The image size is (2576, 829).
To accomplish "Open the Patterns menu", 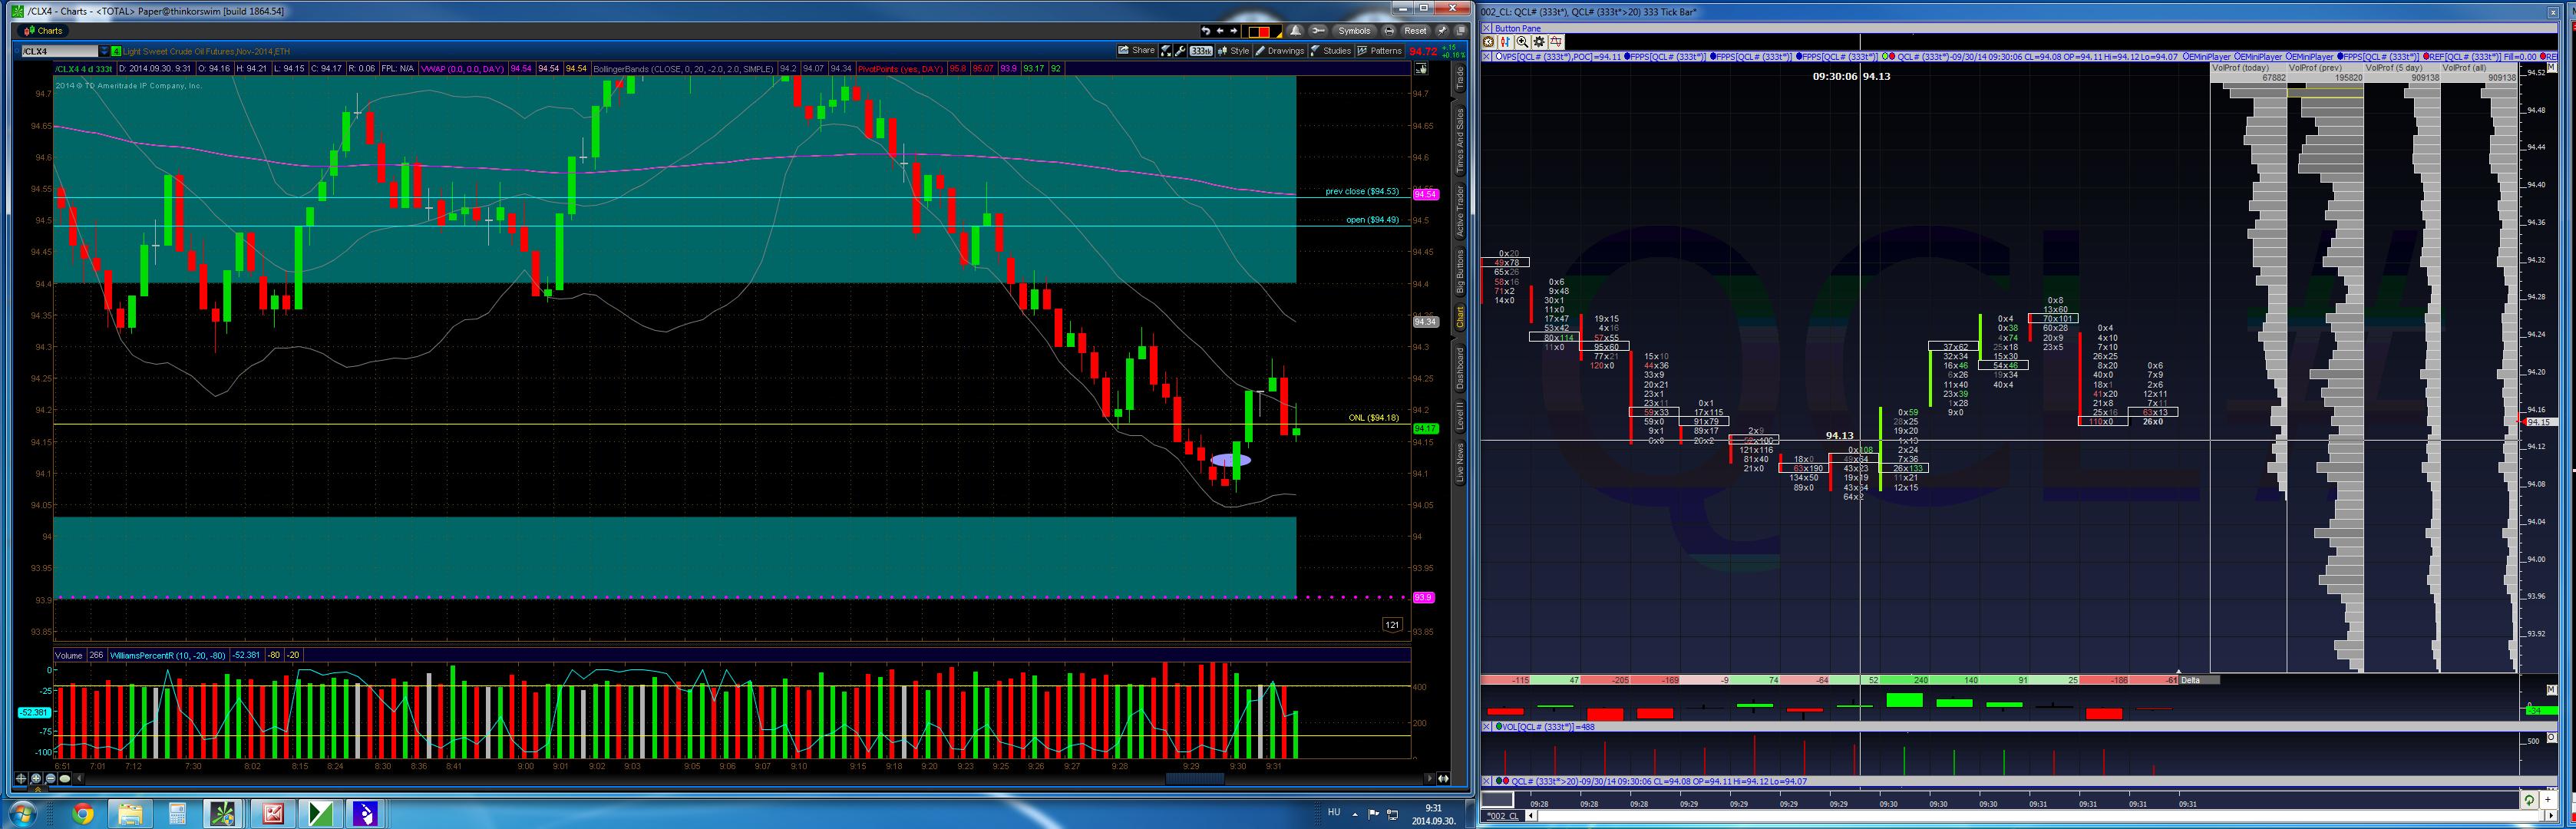I will pos(1380,51).
